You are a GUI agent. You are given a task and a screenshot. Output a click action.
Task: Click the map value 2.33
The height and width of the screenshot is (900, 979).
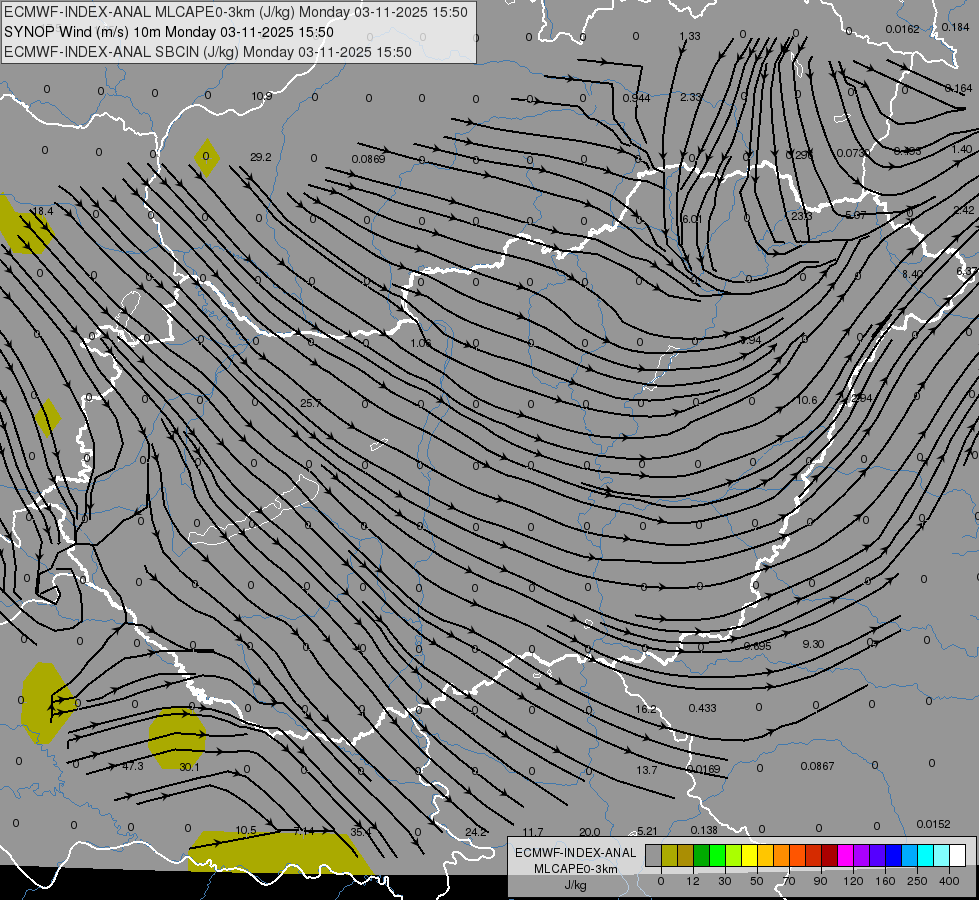(691, 97)
